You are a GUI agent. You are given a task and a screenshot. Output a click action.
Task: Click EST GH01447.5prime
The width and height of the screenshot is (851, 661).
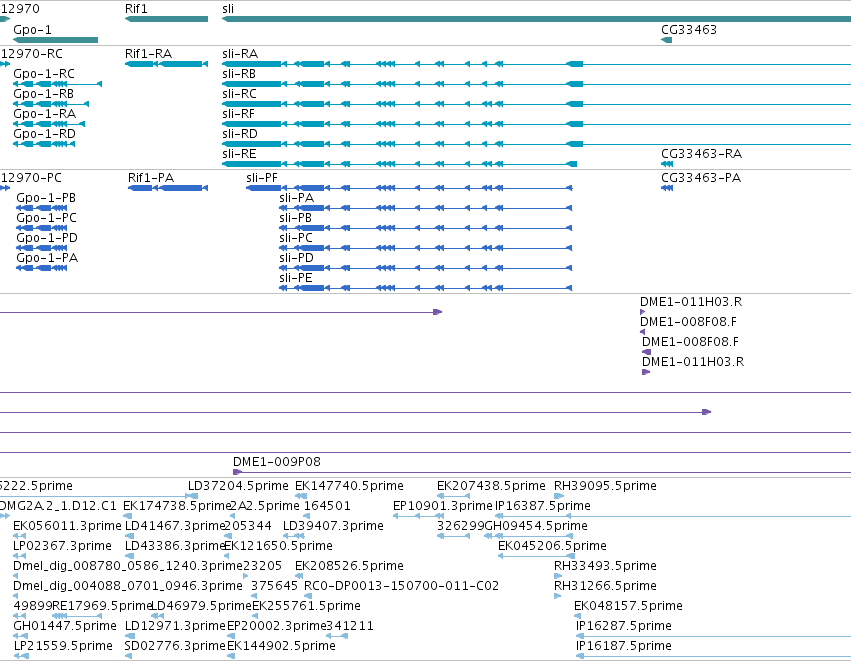click(65, 626)
